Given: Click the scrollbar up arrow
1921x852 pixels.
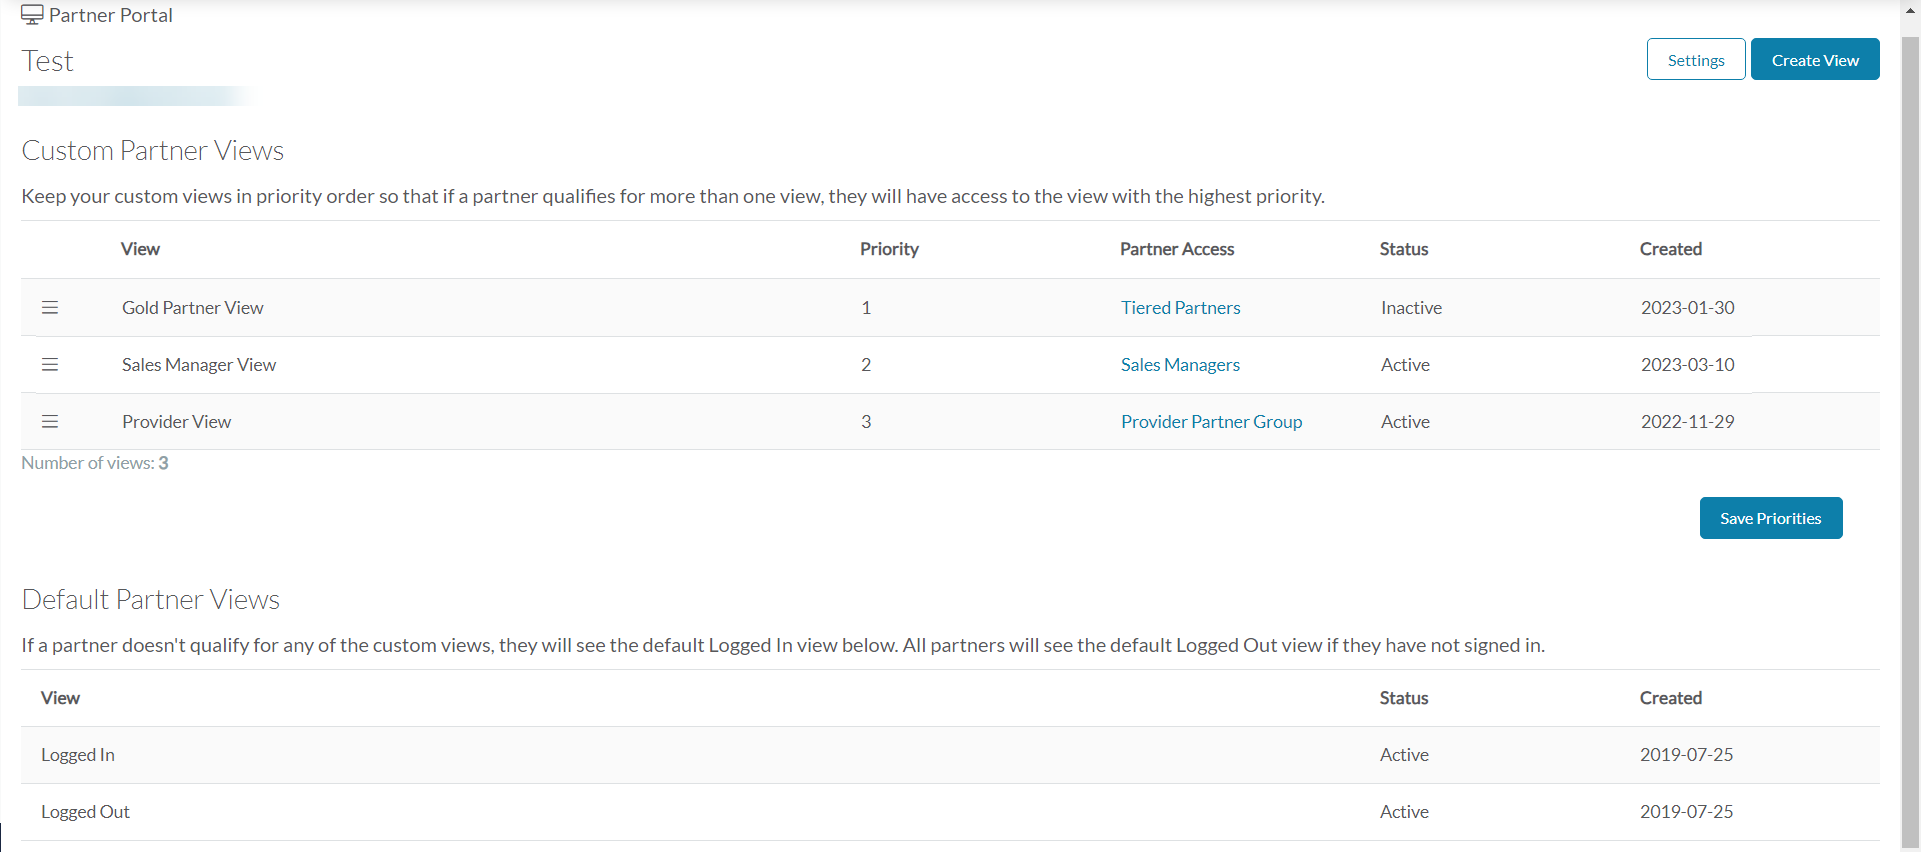Looking at the screenshot, I should (1910, 10).
